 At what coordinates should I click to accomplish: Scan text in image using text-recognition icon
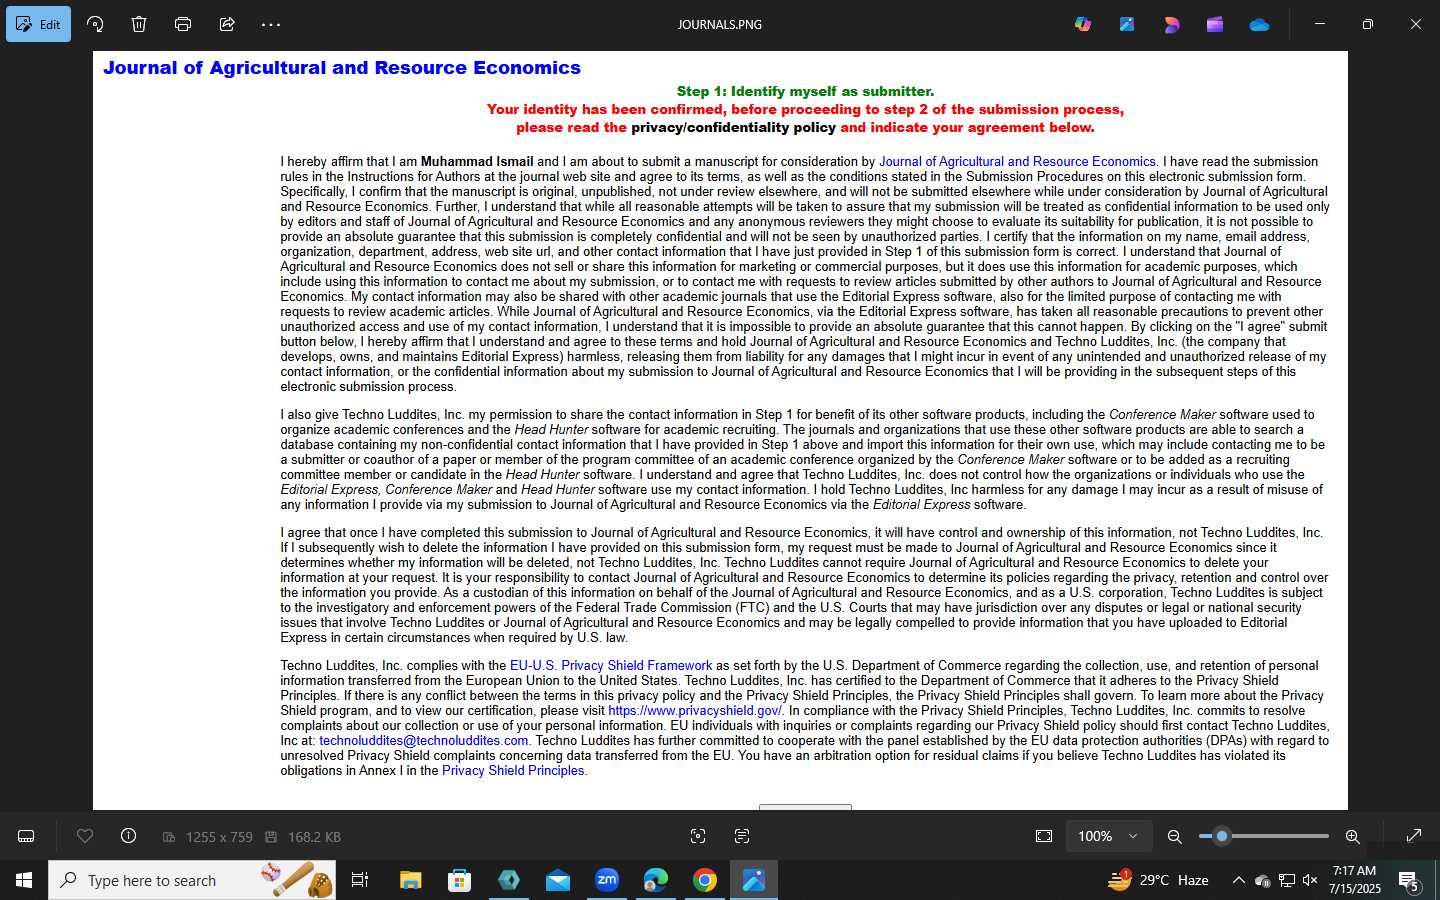click(x=742, y=836)
